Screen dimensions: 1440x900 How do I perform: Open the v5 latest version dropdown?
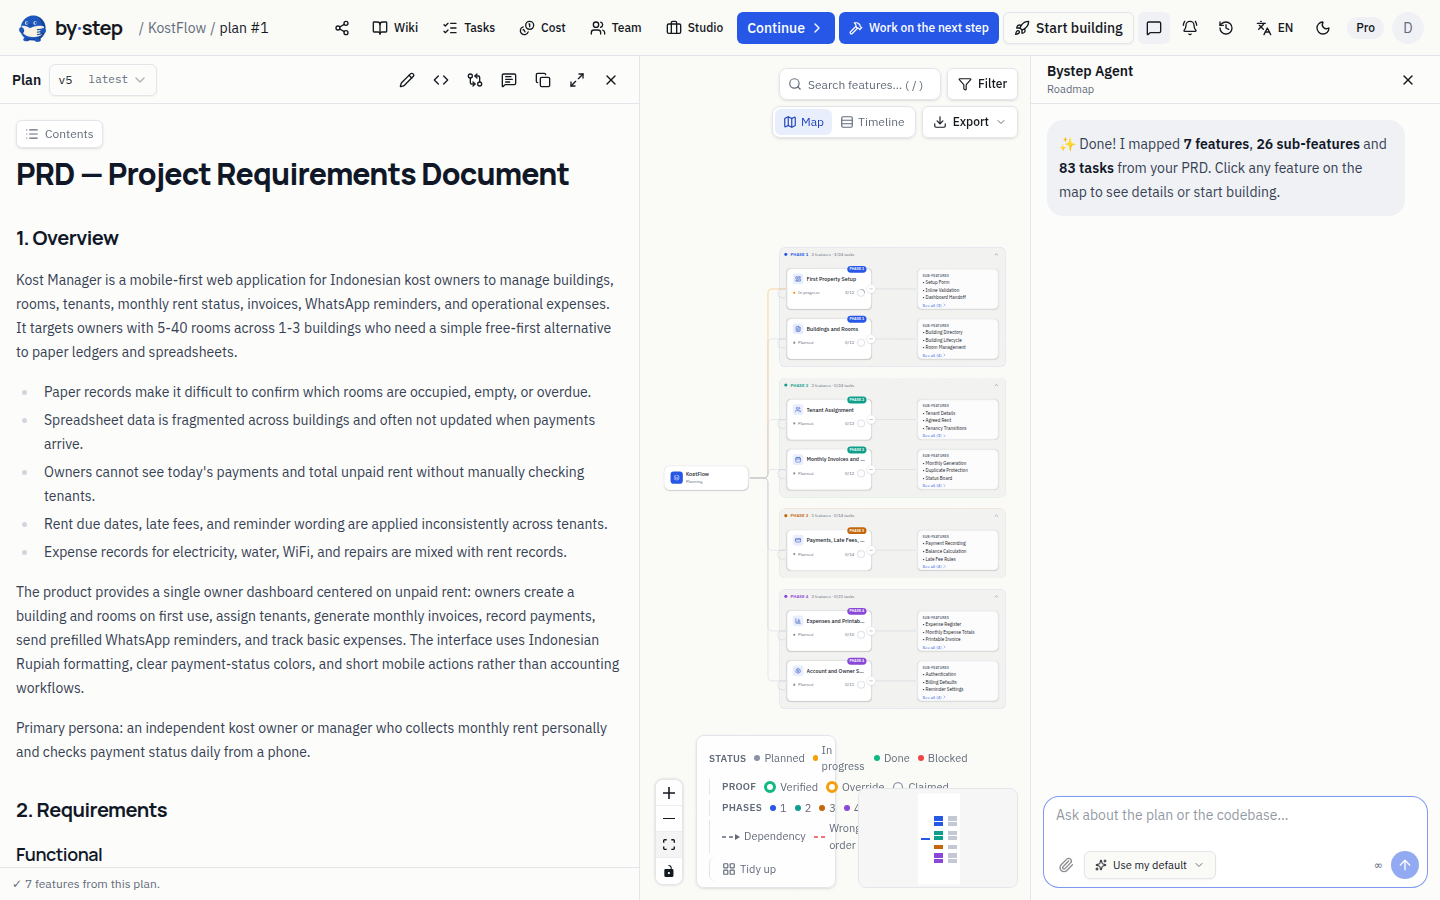[102, 80]
